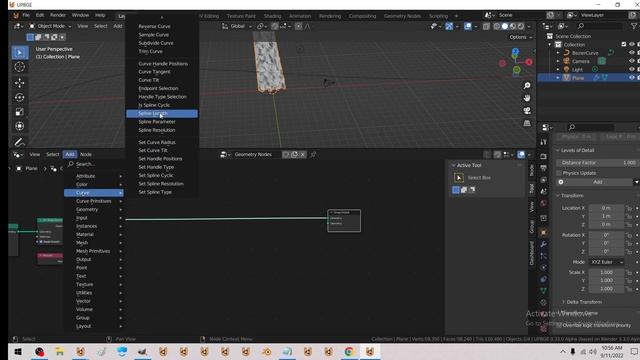Toggle visibility eye of BezierCurve
The image size is (640, 360).
[x=632, y=53]
